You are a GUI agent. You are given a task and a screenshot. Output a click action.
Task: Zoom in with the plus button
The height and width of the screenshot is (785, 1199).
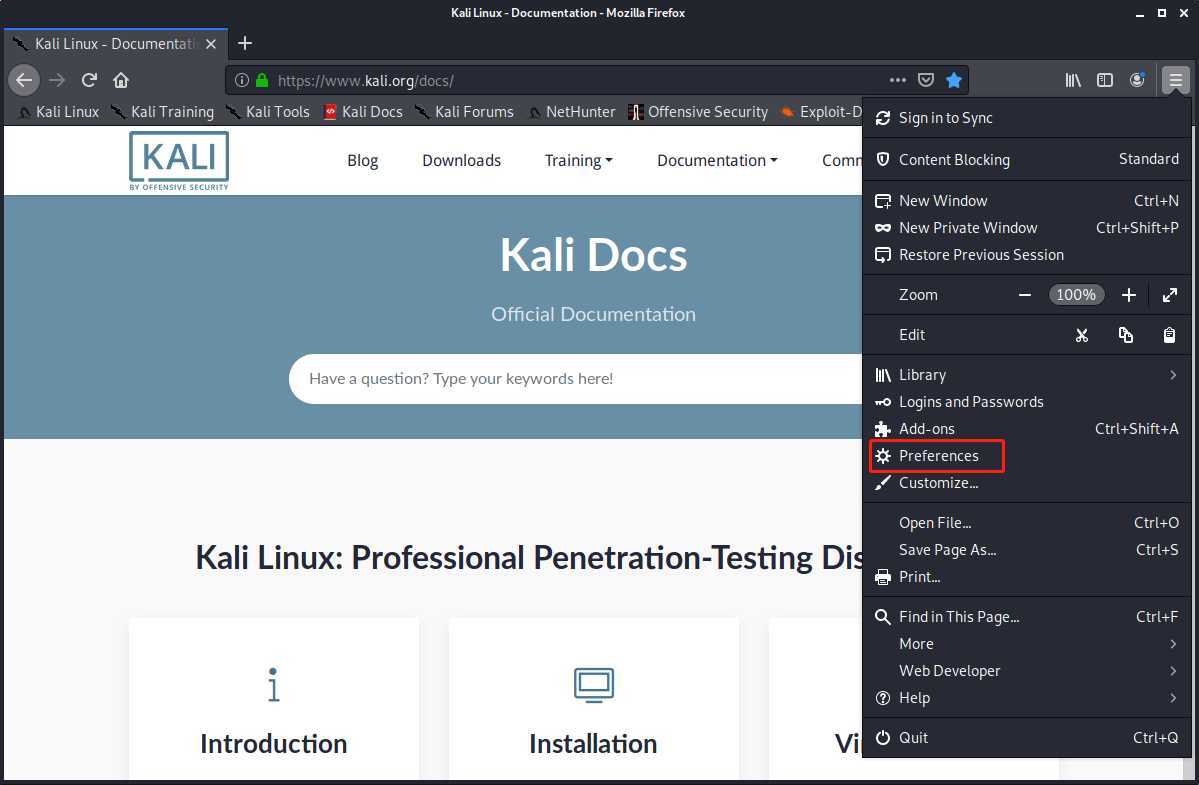click(1129, 295)
